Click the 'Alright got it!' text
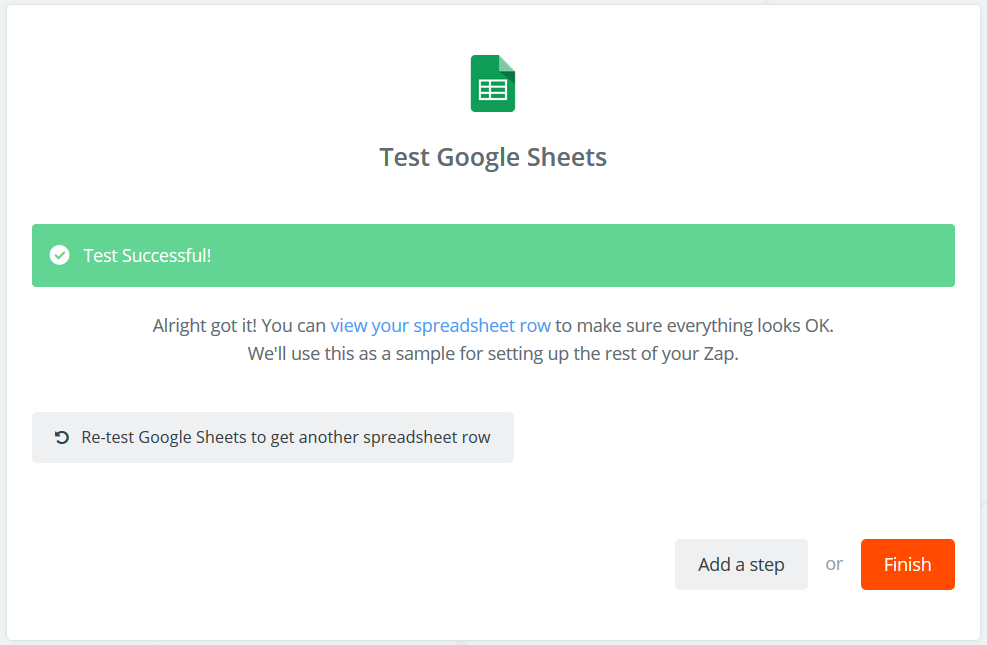 [x=204, y=325]
